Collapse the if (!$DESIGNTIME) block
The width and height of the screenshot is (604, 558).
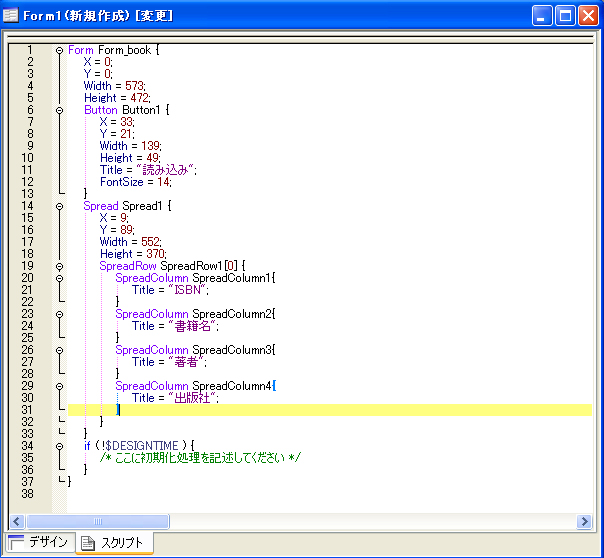[x=59, y=446]
